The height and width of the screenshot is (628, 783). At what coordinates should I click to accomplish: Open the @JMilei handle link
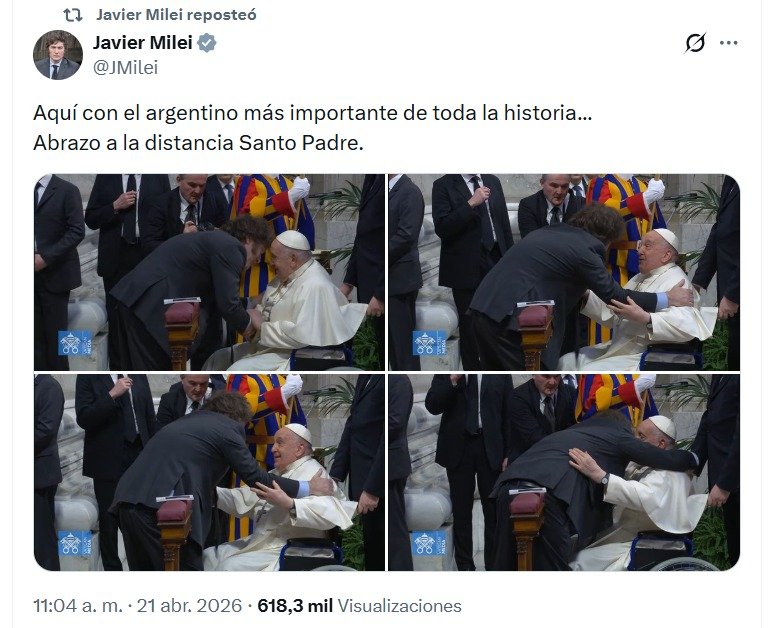[125, 67]
